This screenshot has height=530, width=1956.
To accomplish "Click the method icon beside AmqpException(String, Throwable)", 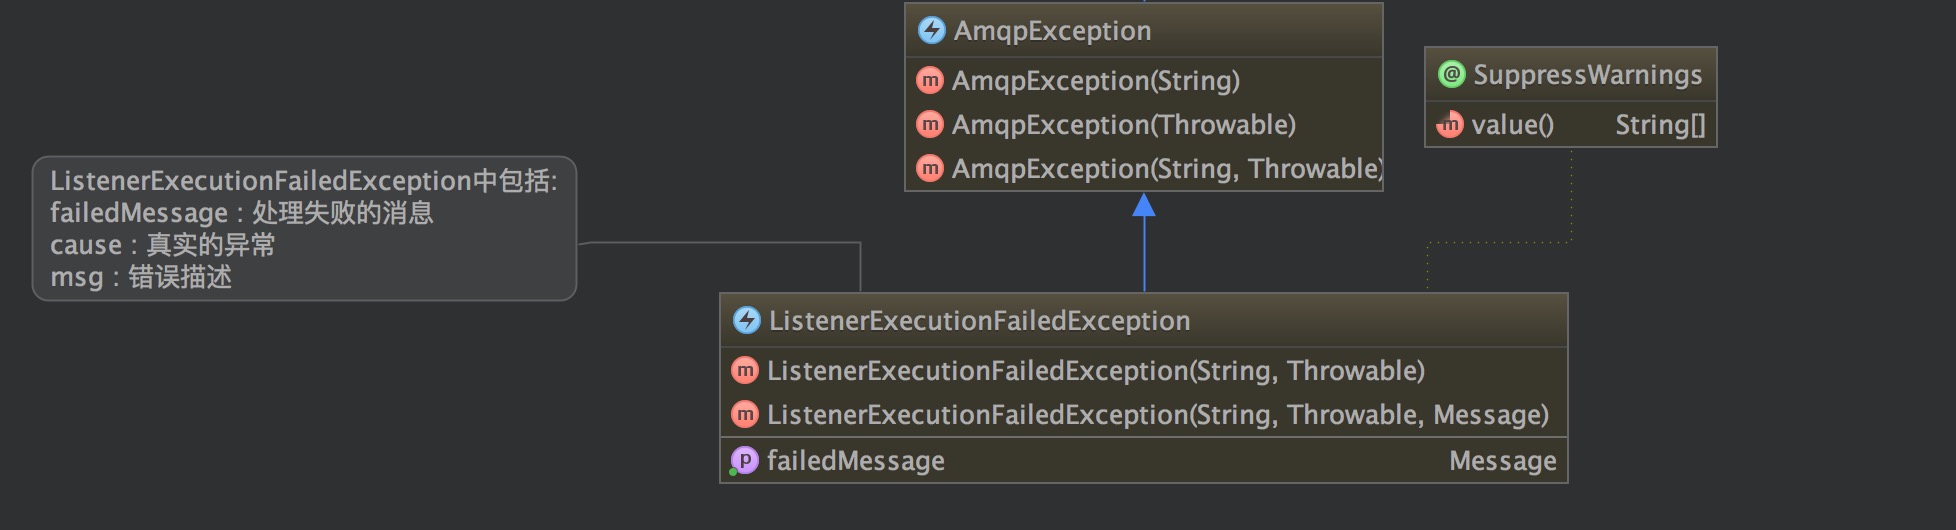I will (x=930, y=168).
